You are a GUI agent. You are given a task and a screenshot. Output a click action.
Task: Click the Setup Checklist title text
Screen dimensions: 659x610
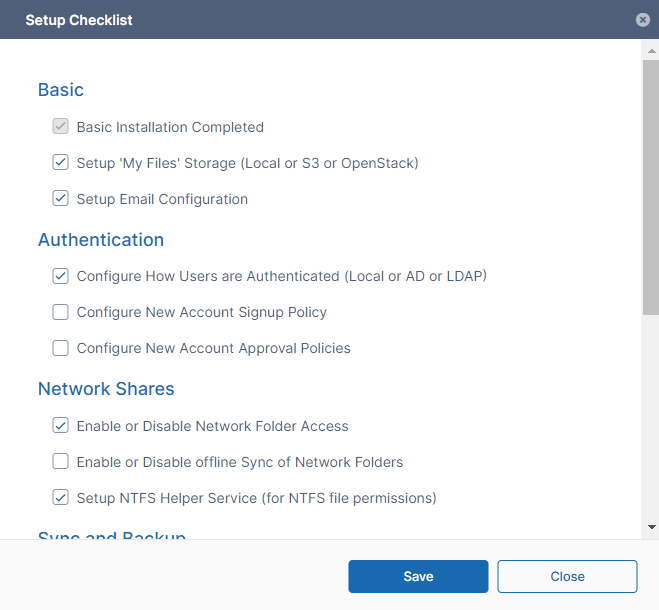point(79,20)
